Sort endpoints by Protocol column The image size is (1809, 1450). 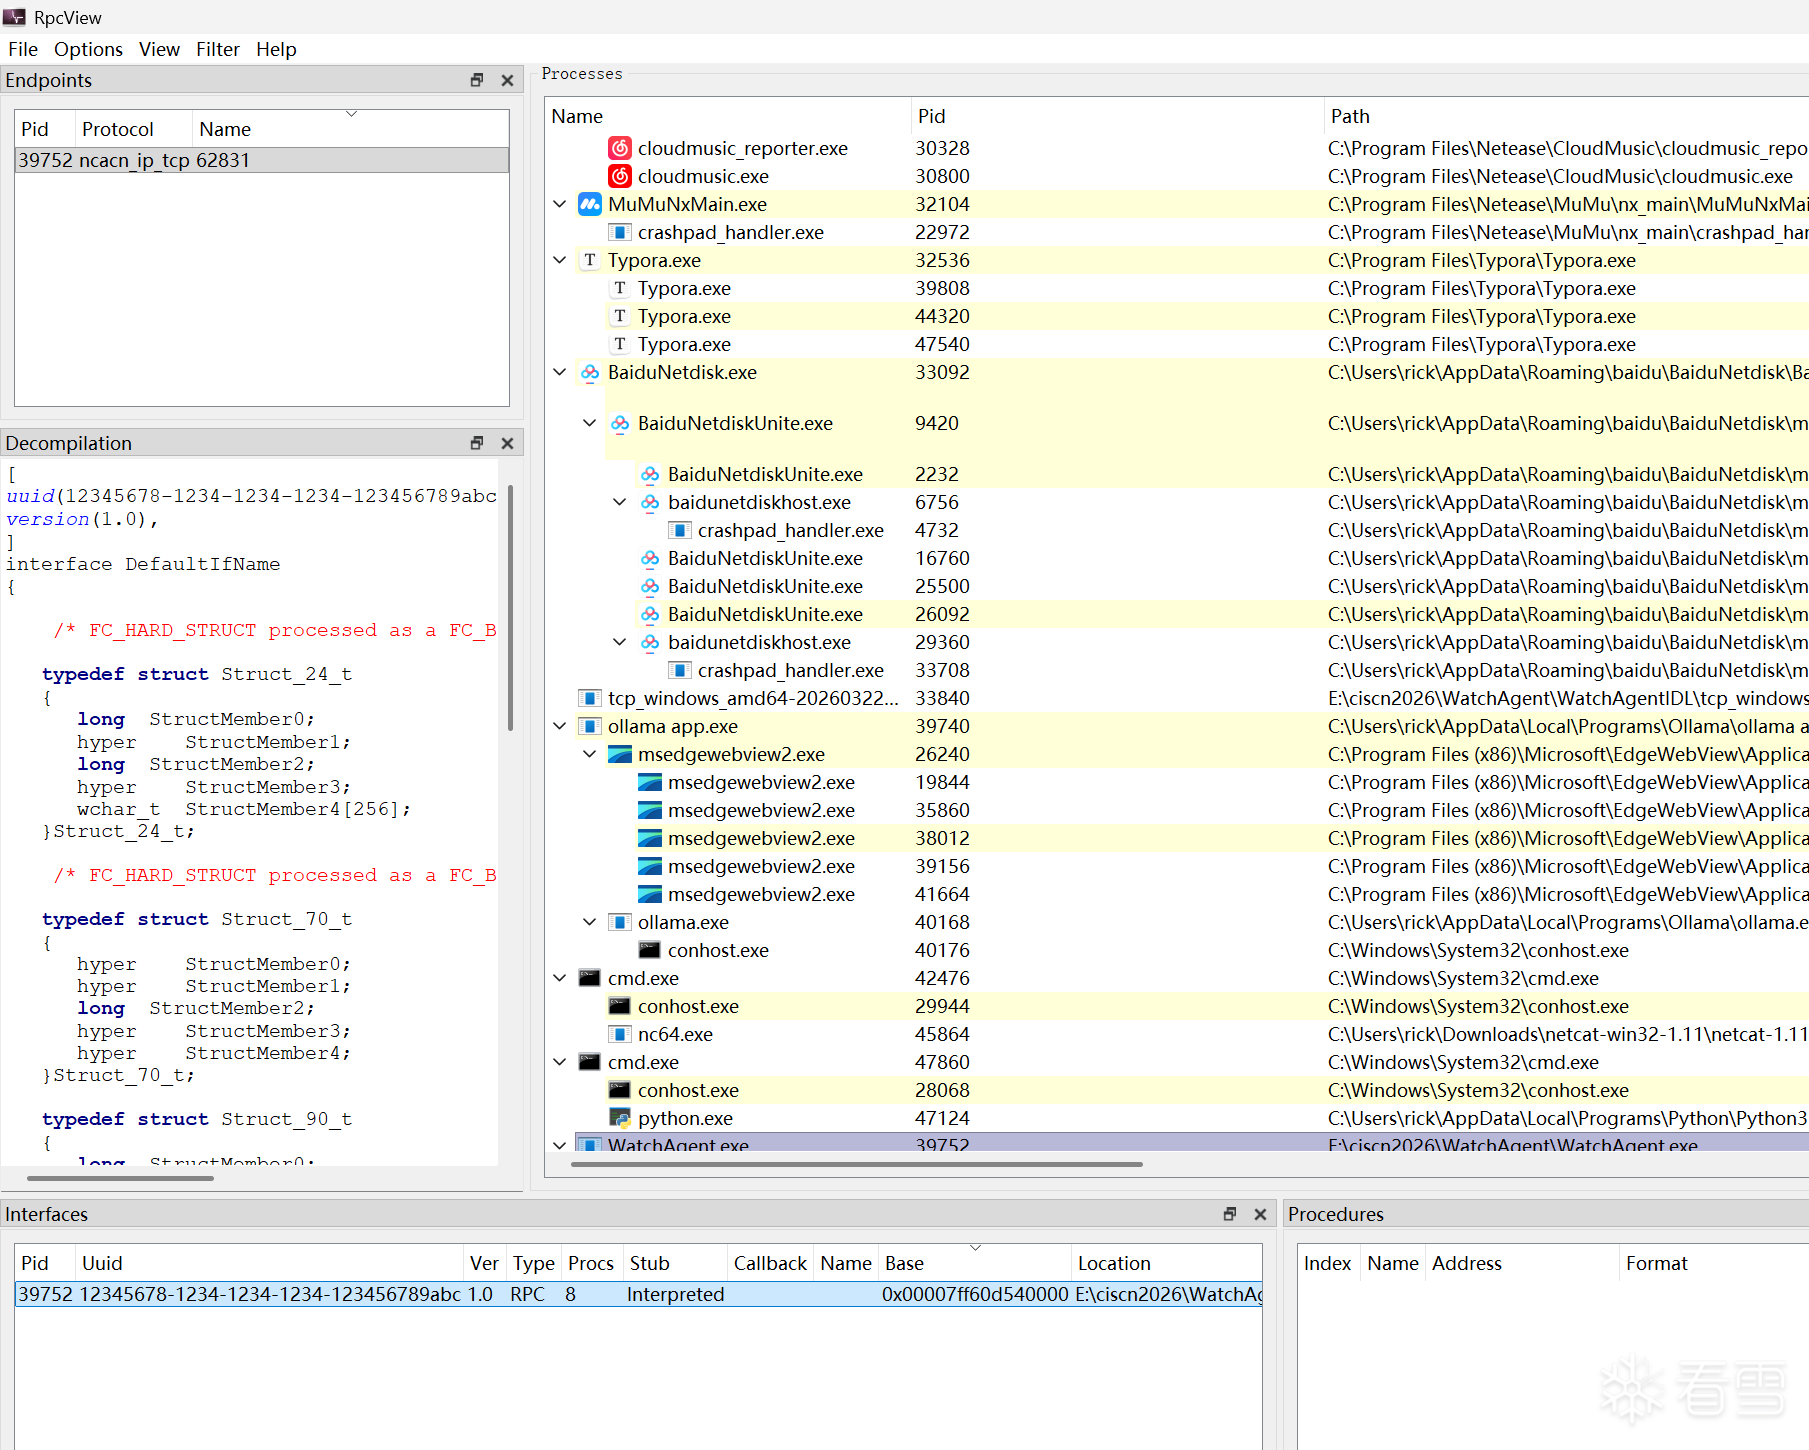[x=134, y=129]
